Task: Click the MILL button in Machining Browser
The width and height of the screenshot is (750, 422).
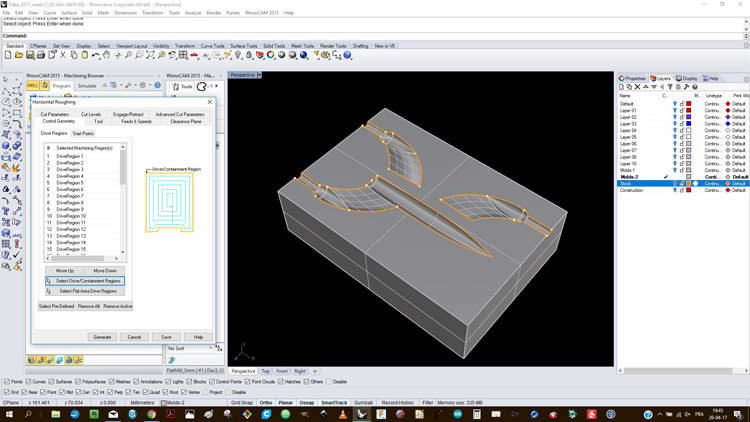Action: 33,86
